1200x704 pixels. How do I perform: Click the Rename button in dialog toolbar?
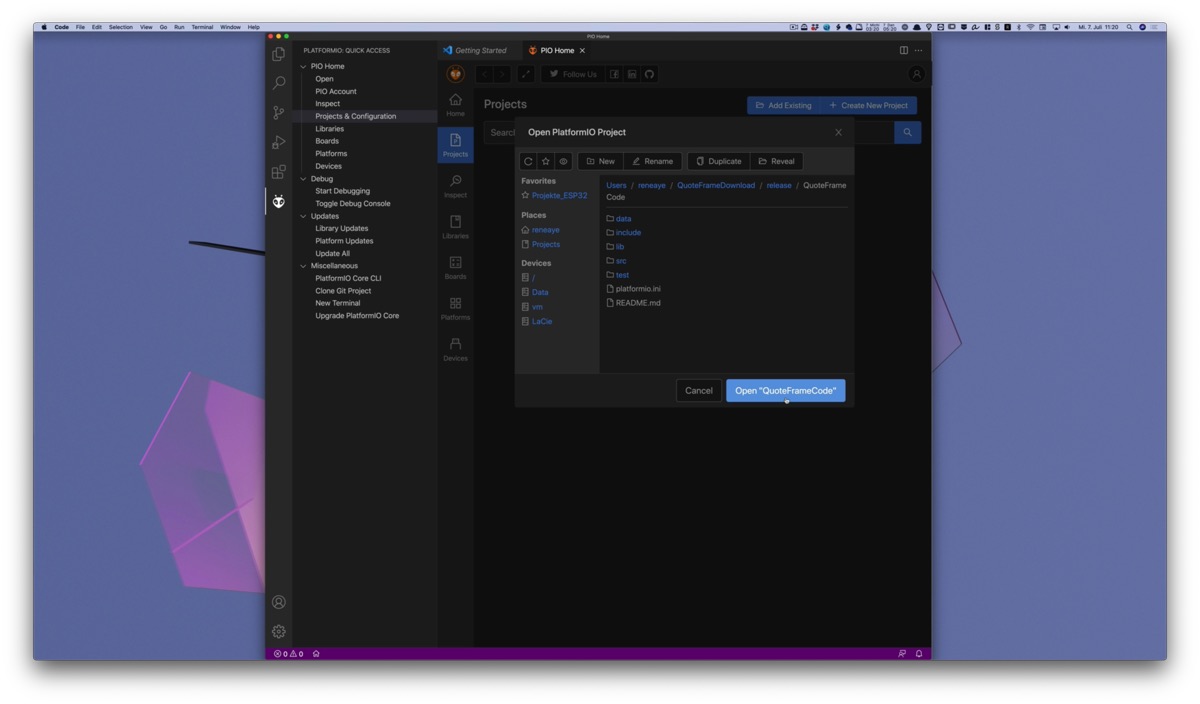(x=652, y=161)
